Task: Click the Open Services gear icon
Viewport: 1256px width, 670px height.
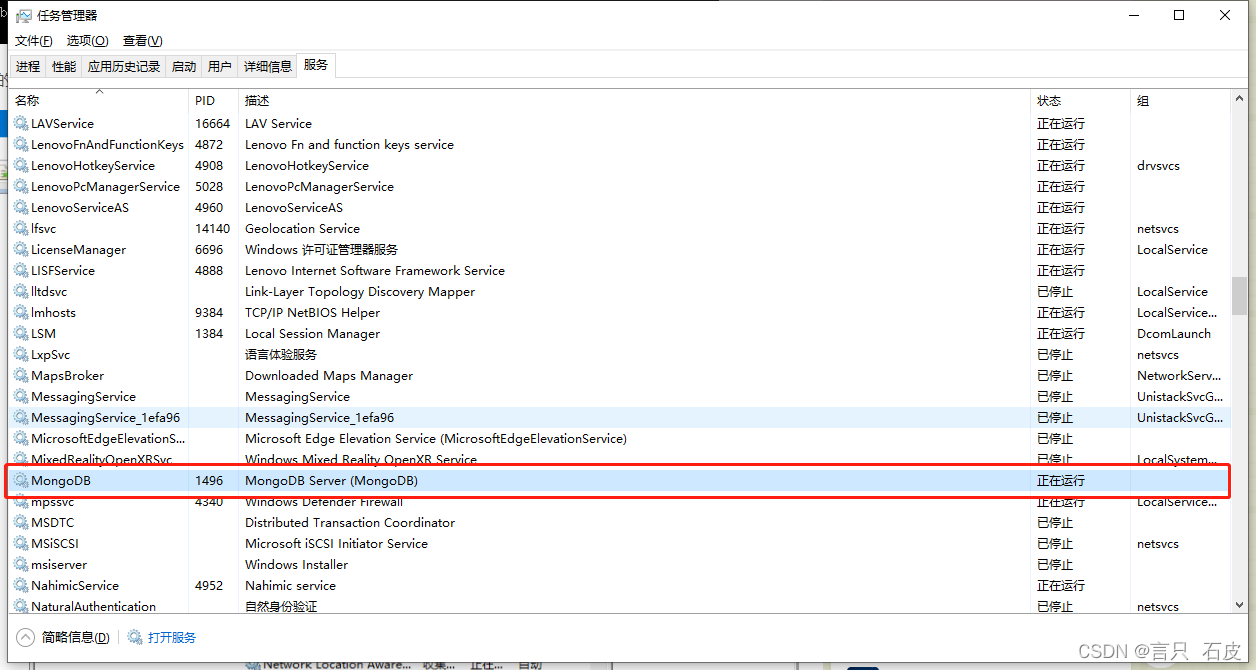Action: coord(135,637)
